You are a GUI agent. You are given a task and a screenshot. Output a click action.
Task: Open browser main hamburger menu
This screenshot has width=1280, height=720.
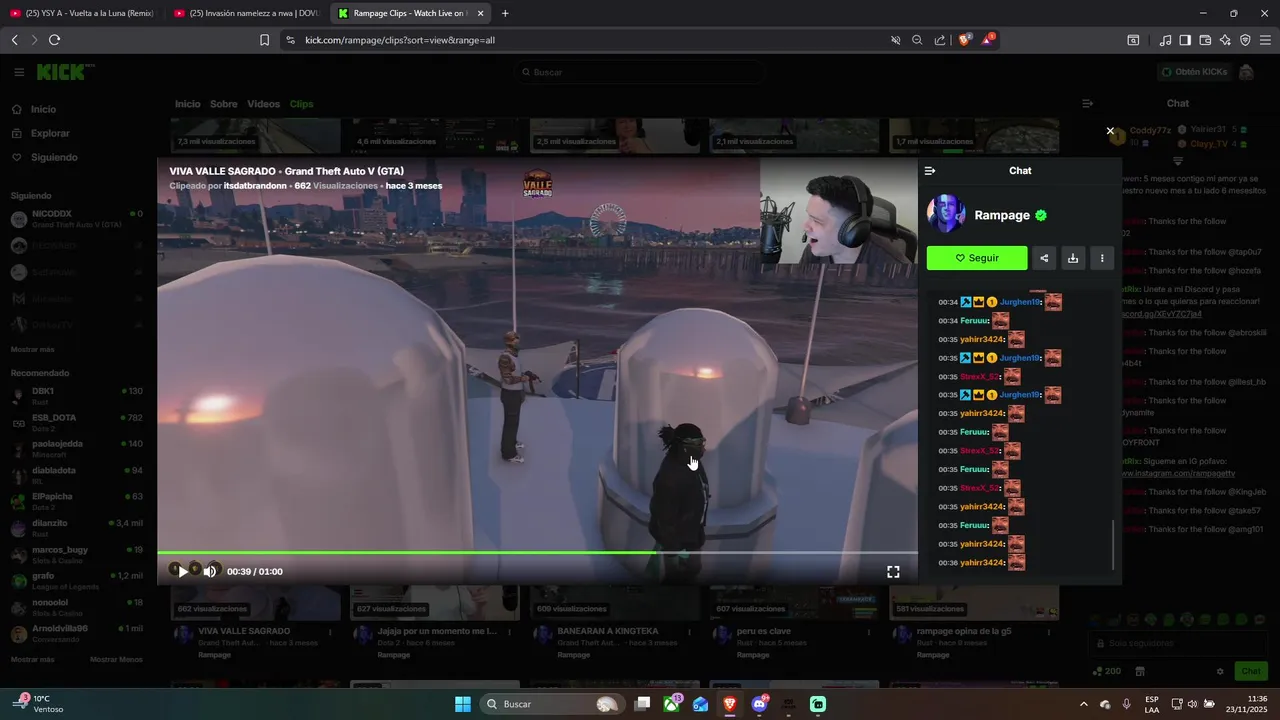coord(1266,40)
